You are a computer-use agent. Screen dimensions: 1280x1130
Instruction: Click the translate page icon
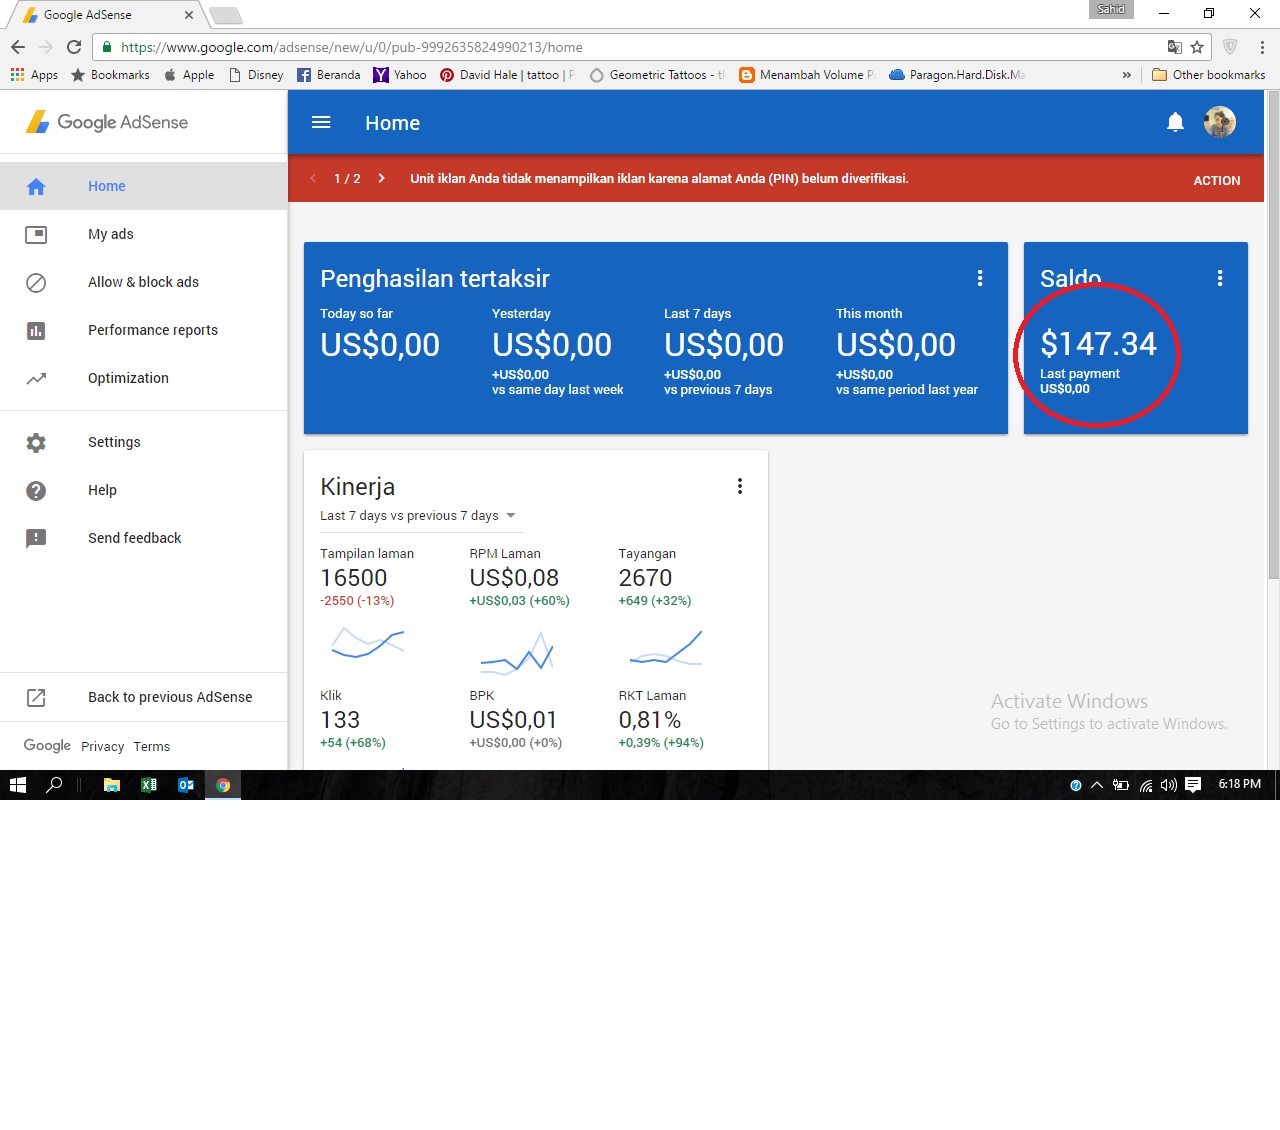(1175, 47)
